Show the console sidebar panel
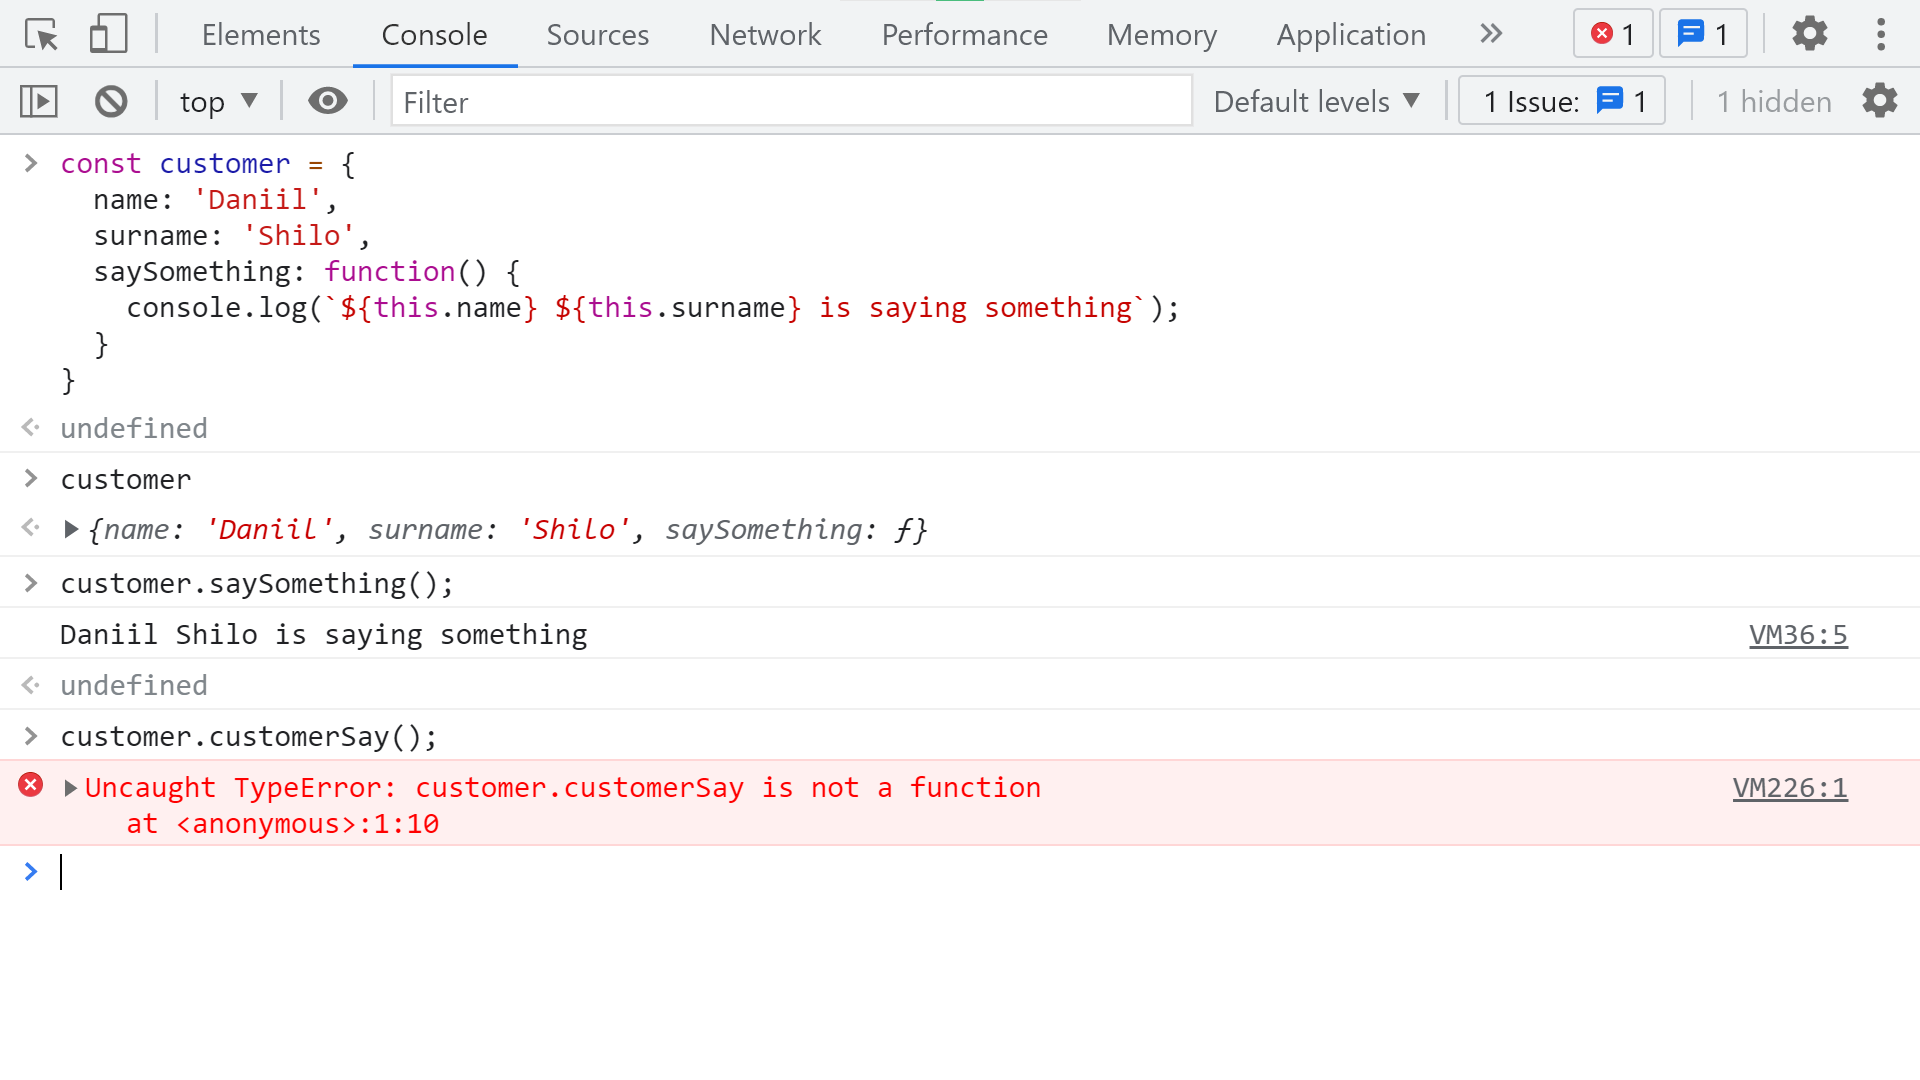 pos(39,101)
